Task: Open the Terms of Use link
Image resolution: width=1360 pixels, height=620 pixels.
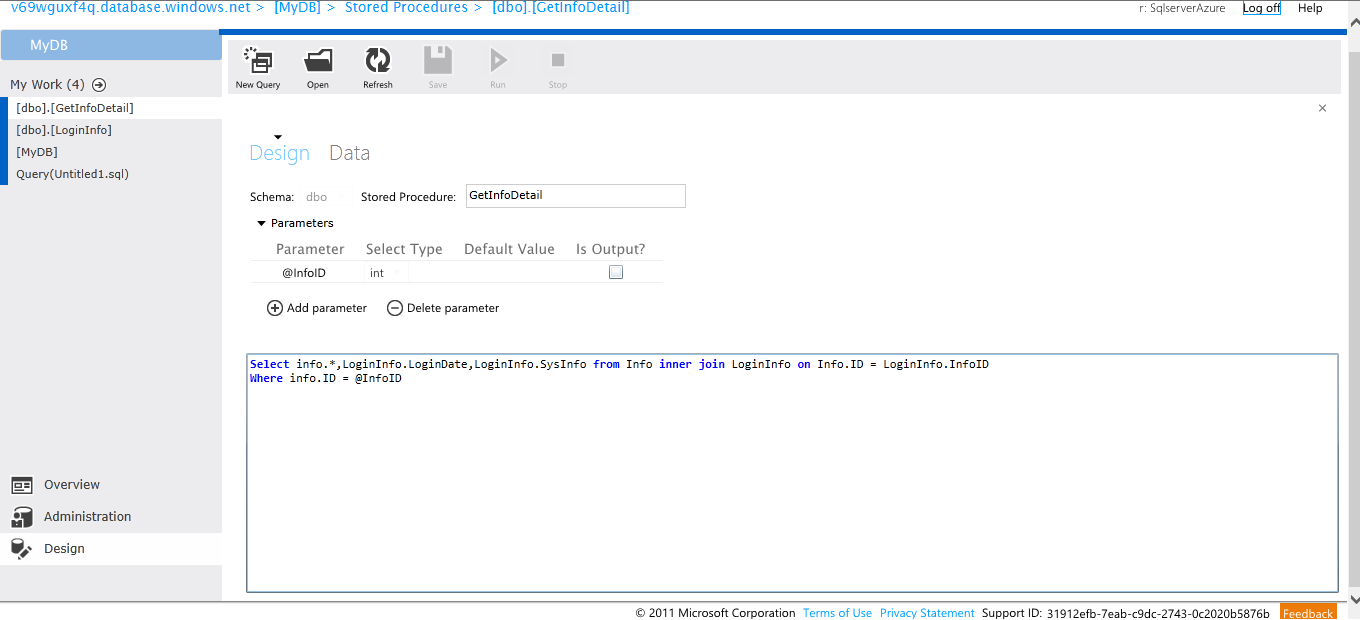Action: [x=837, y=612]
